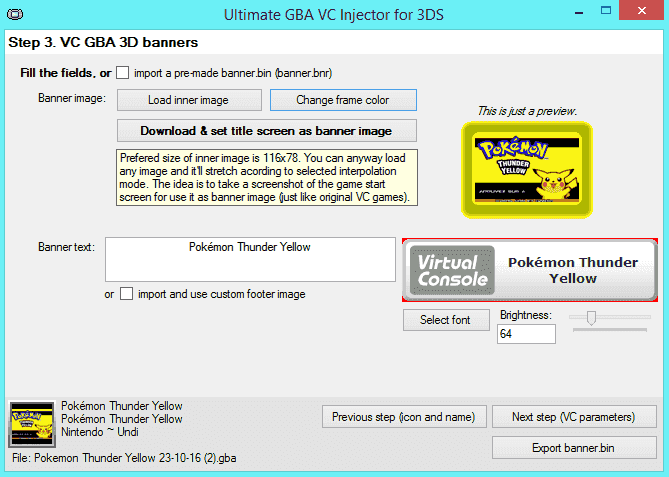Click into the Brightness value field

[526, 334]
